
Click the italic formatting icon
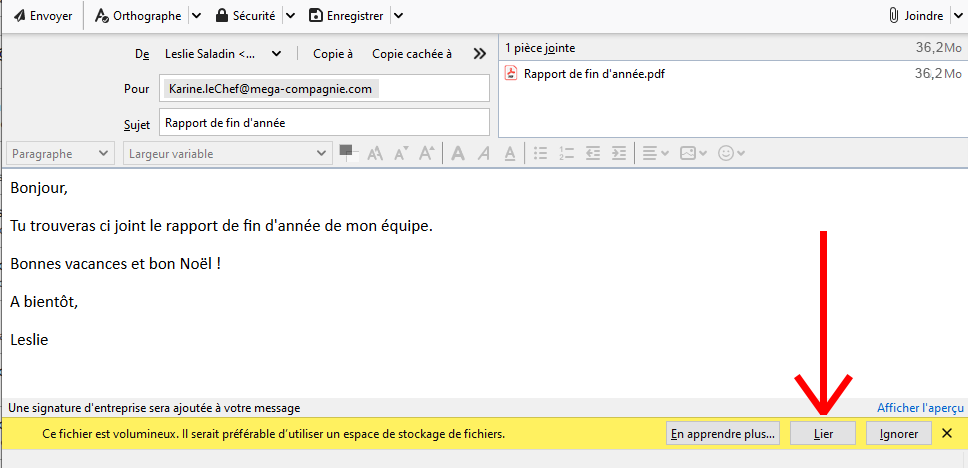(x=484, y=153)
